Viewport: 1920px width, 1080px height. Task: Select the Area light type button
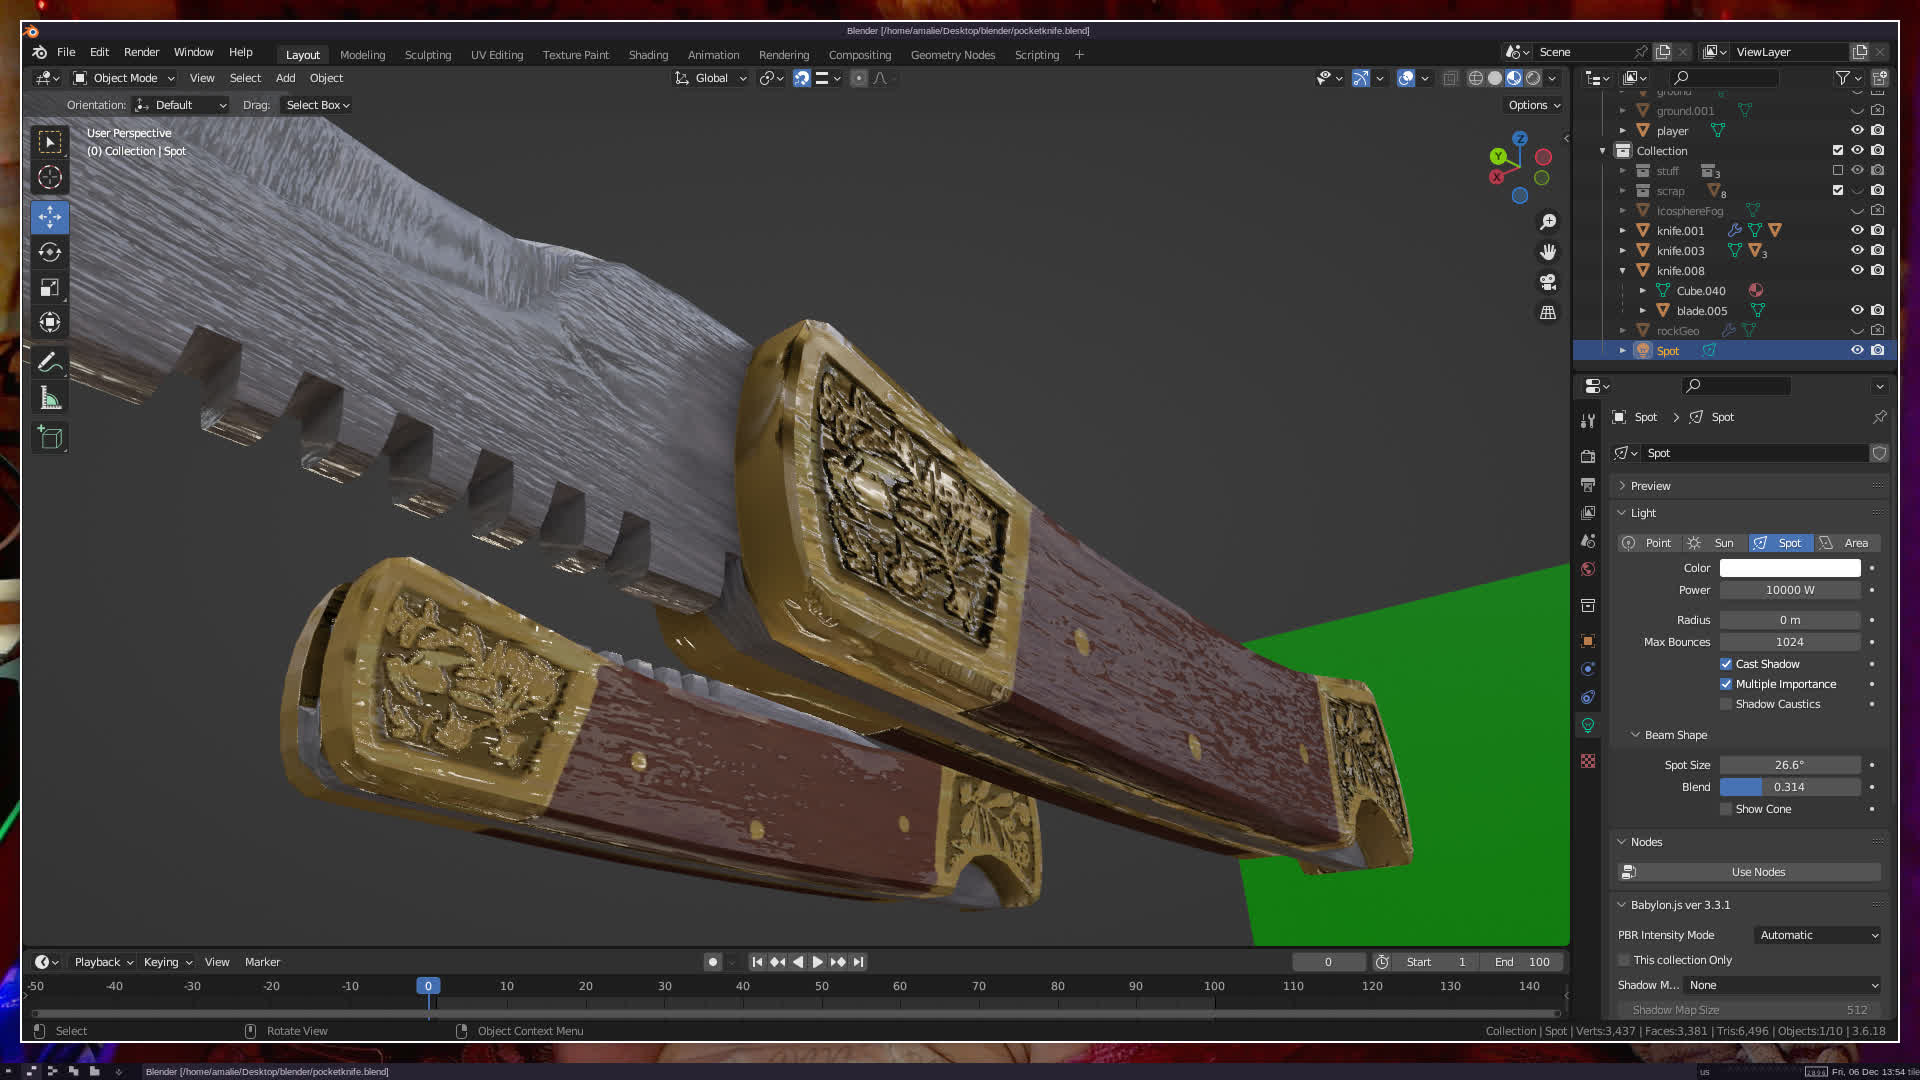click(x=1847, y=543)
